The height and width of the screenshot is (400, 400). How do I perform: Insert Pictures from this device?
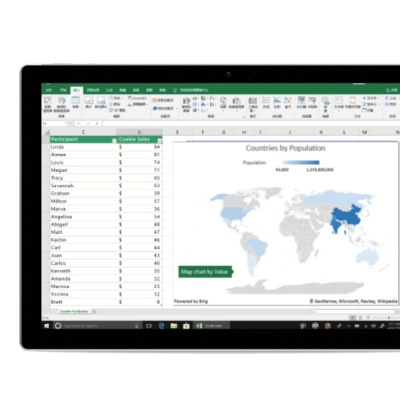(x=89, y=103)
